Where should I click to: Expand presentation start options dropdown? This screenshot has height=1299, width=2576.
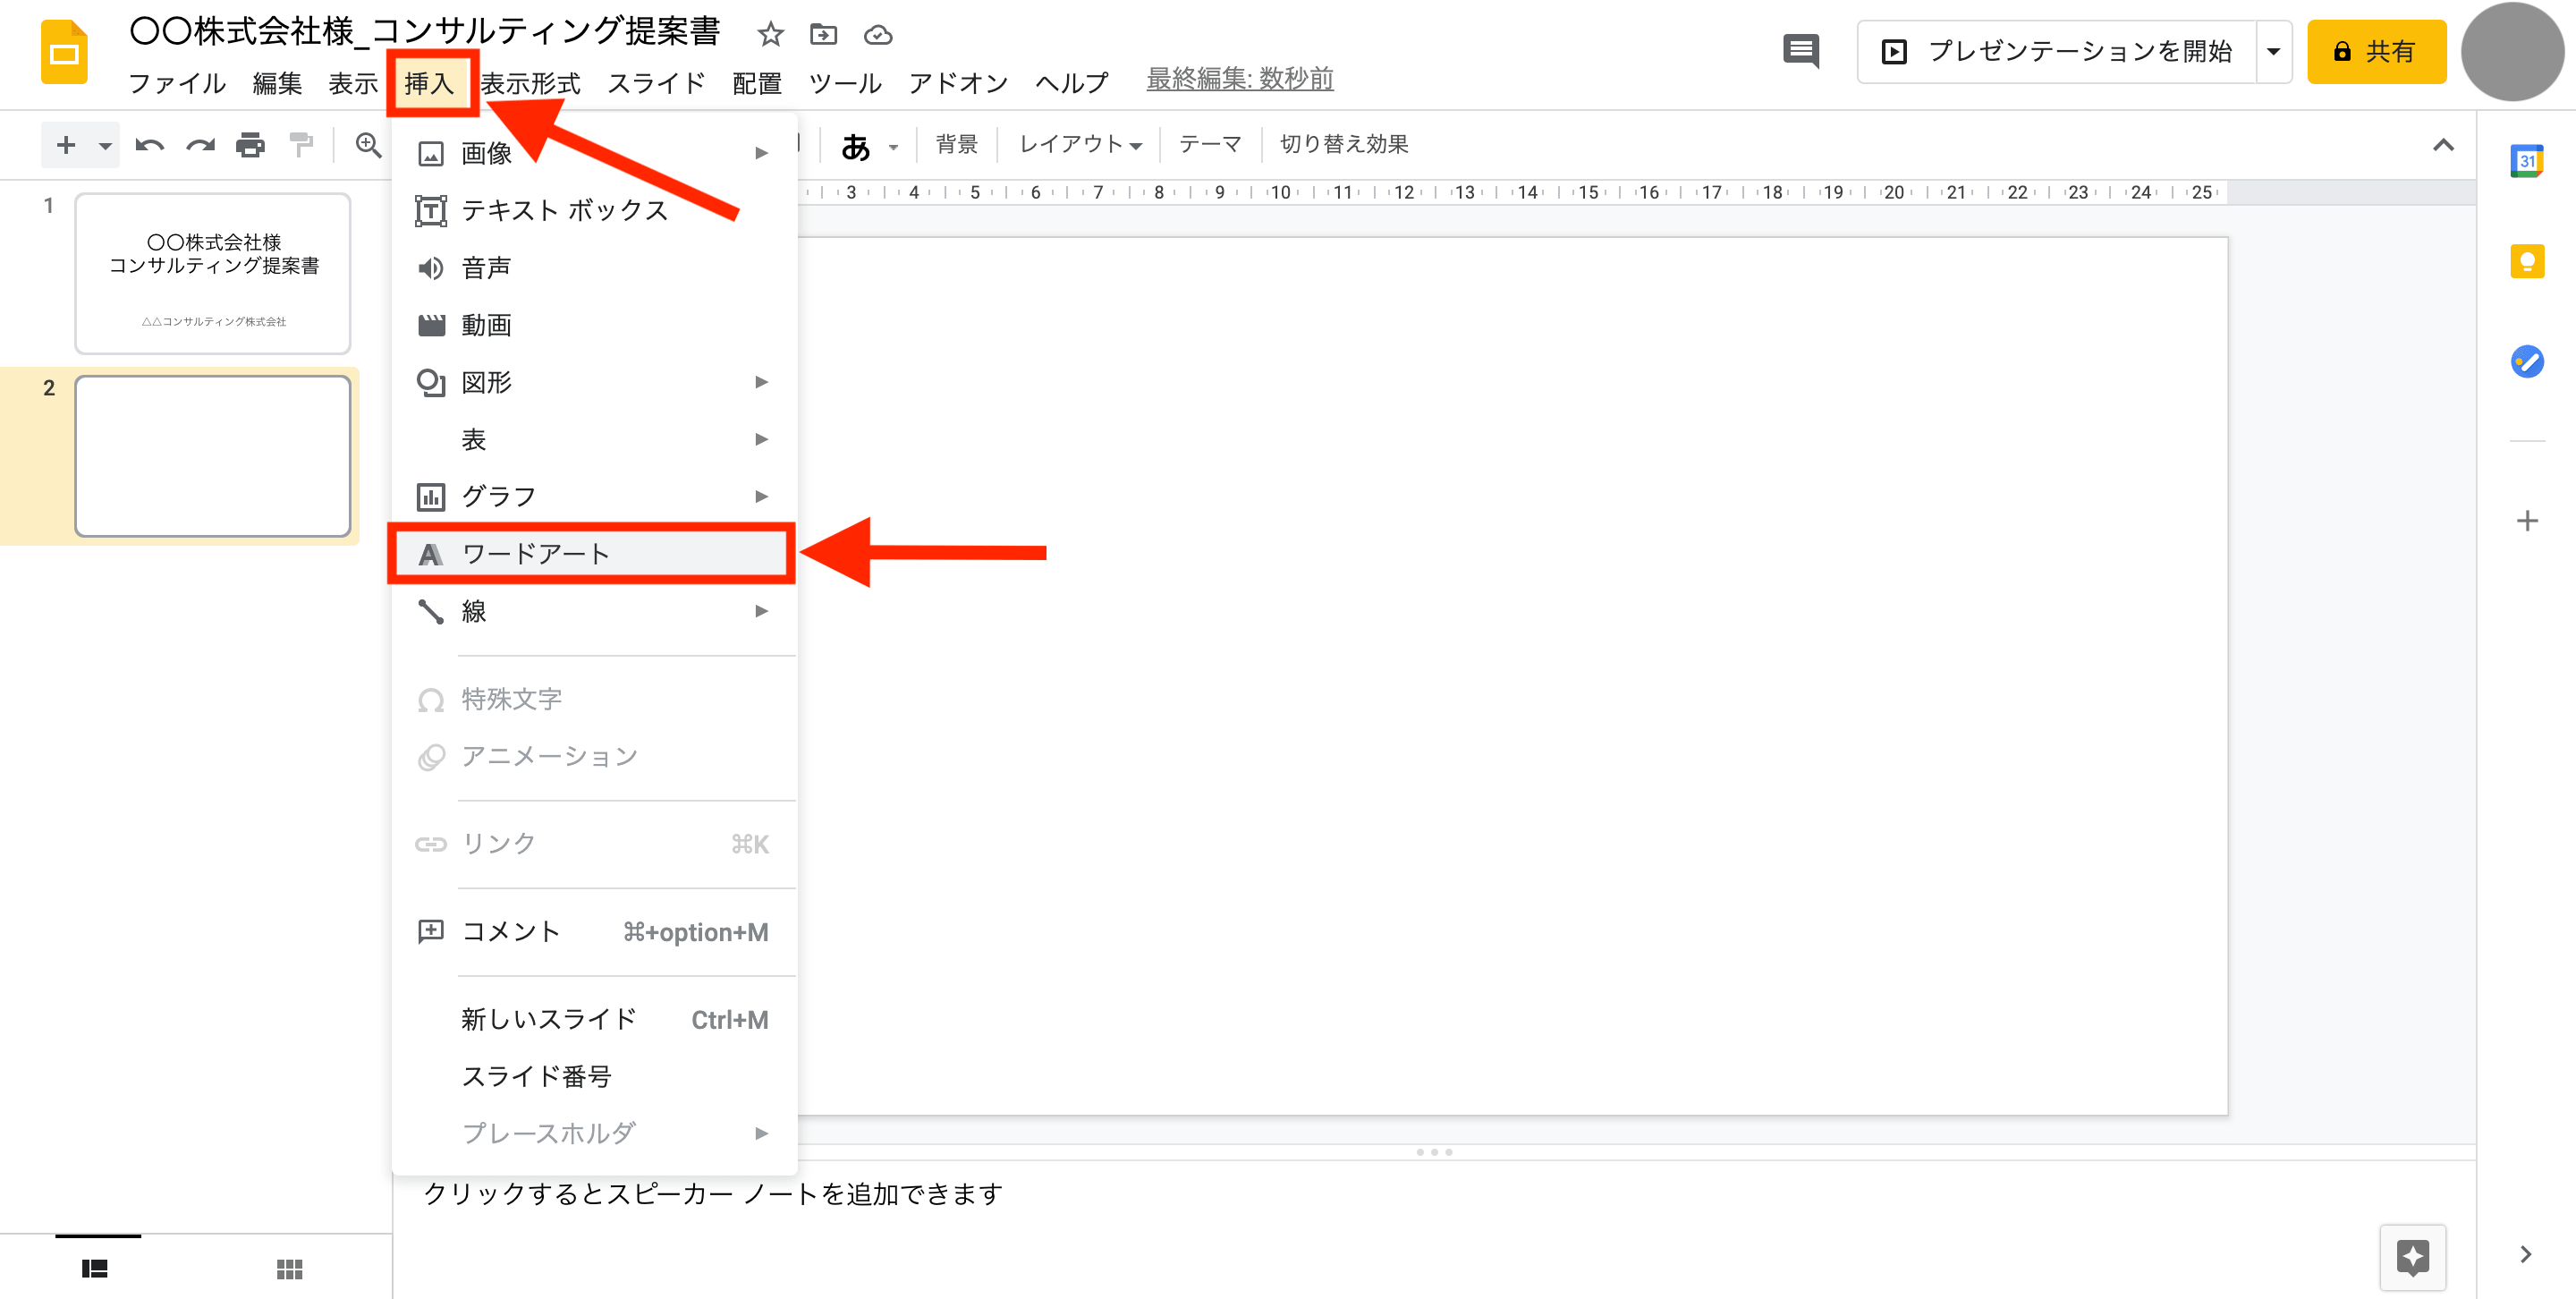click(x=2274, y=51)
